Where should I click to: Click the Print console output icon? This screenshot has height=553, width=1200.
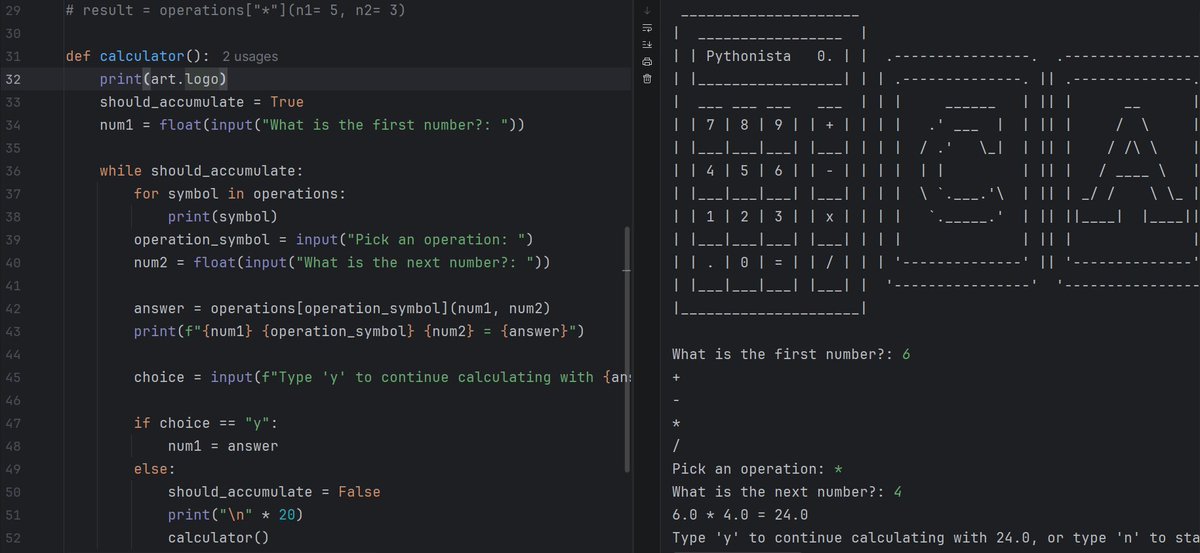[x=647, y=61]
